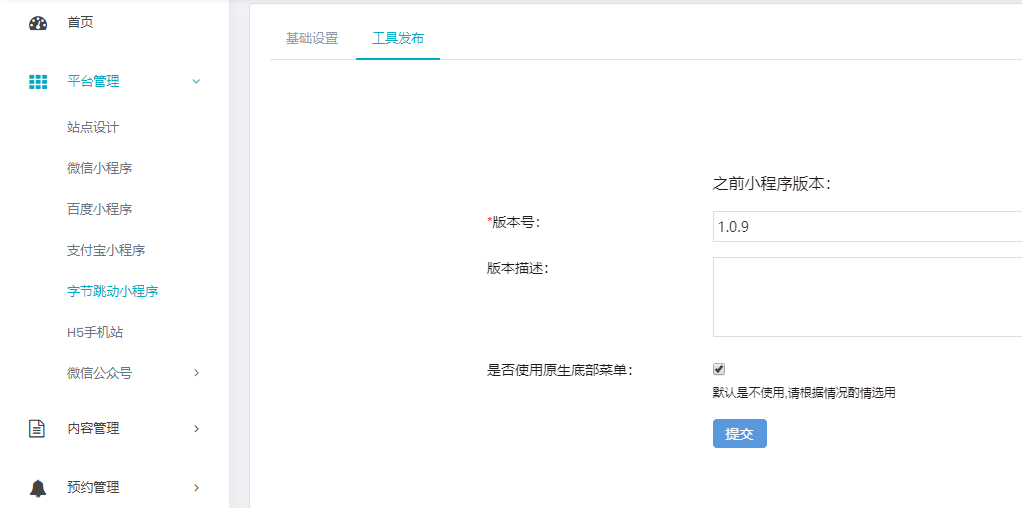Go to 微信小程序 in the sidebar
The image size is (1022, 508).
pyautogui.click(x=100, y=168)
